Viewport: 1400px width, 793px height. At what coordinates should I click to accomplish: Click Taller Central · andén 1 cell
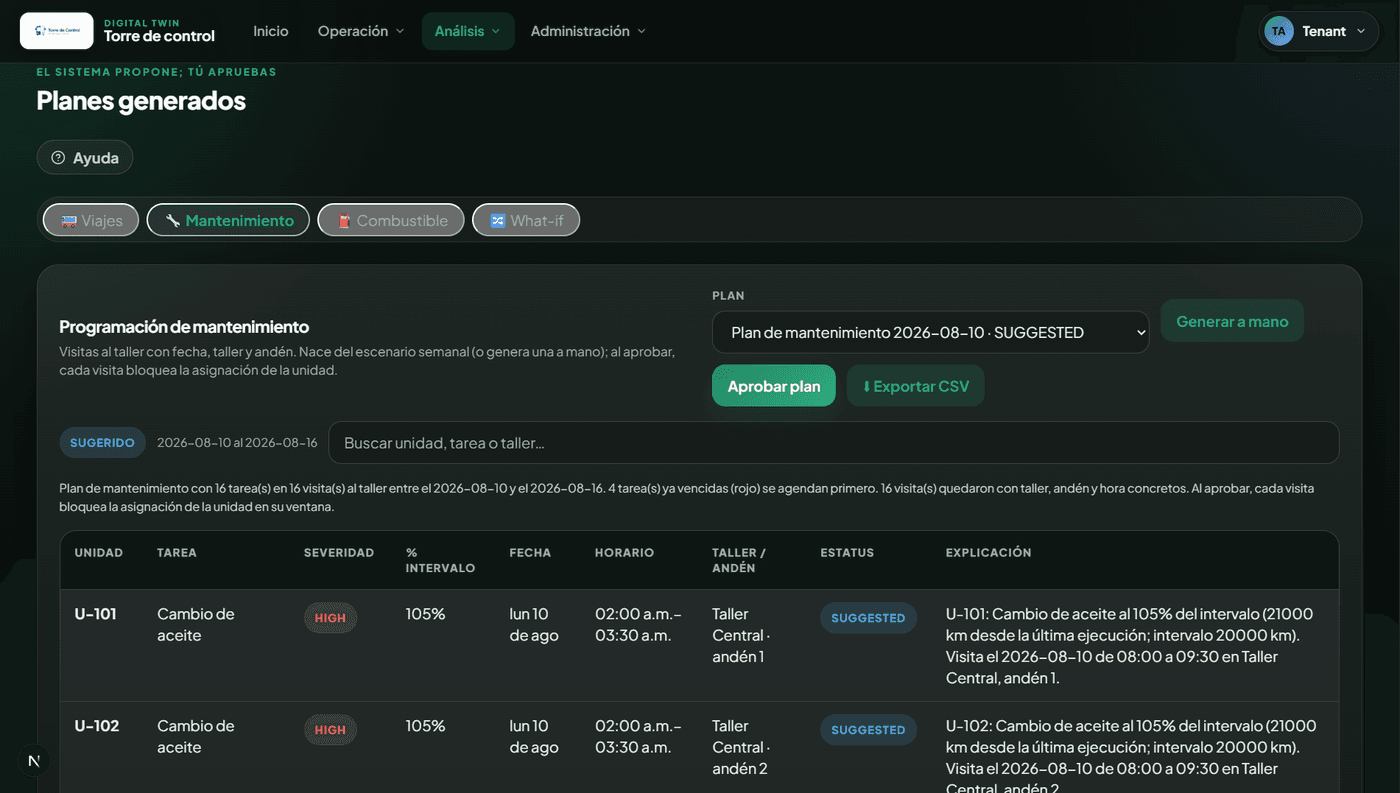[x=741, y=635]
